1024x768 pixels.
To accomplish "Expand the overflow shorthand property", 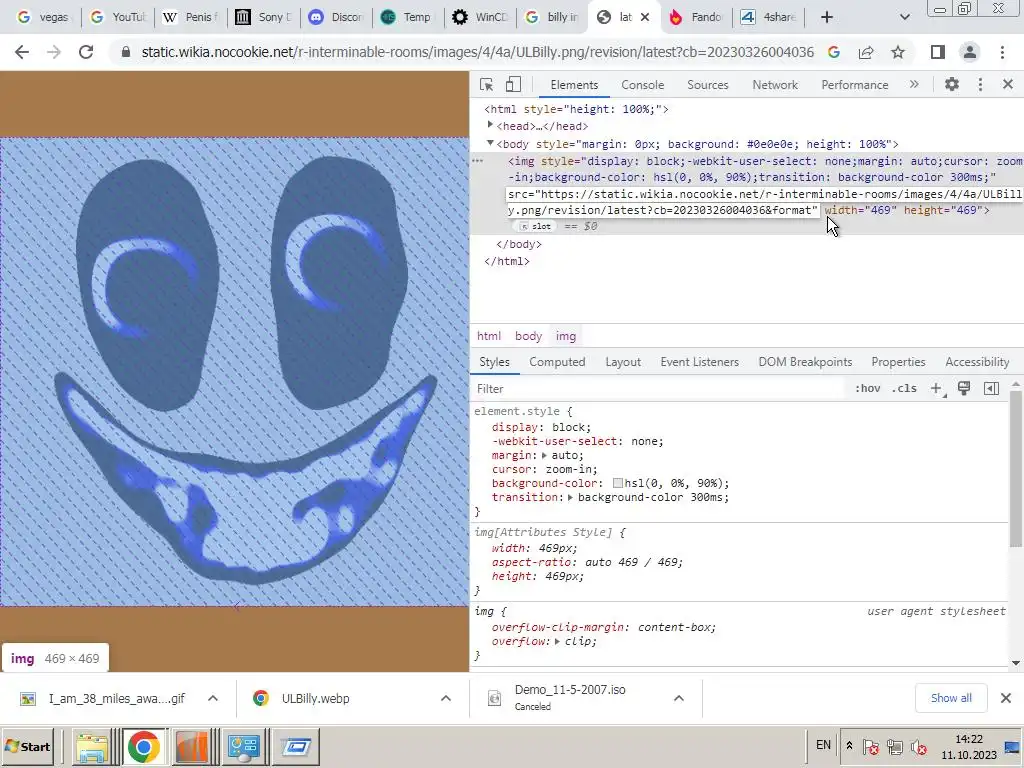I will 557,641.
